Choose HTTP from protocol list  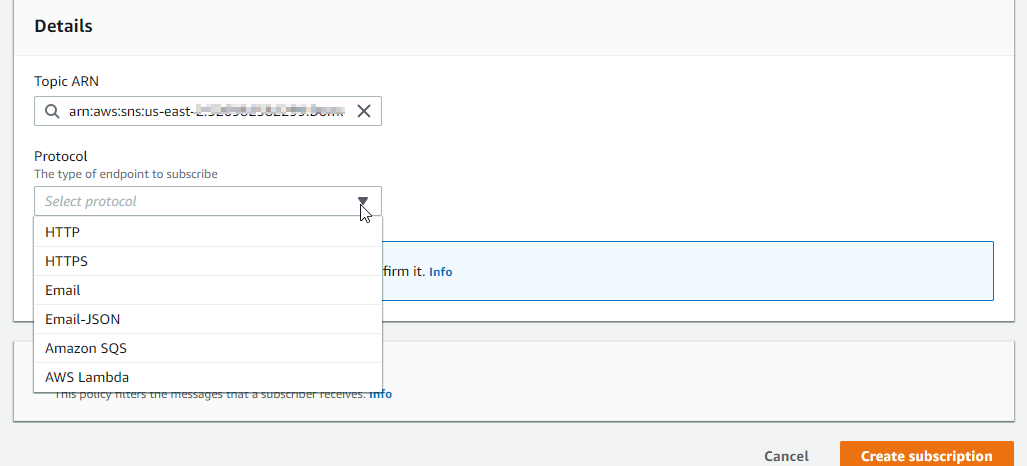click(x=208, y=232)
